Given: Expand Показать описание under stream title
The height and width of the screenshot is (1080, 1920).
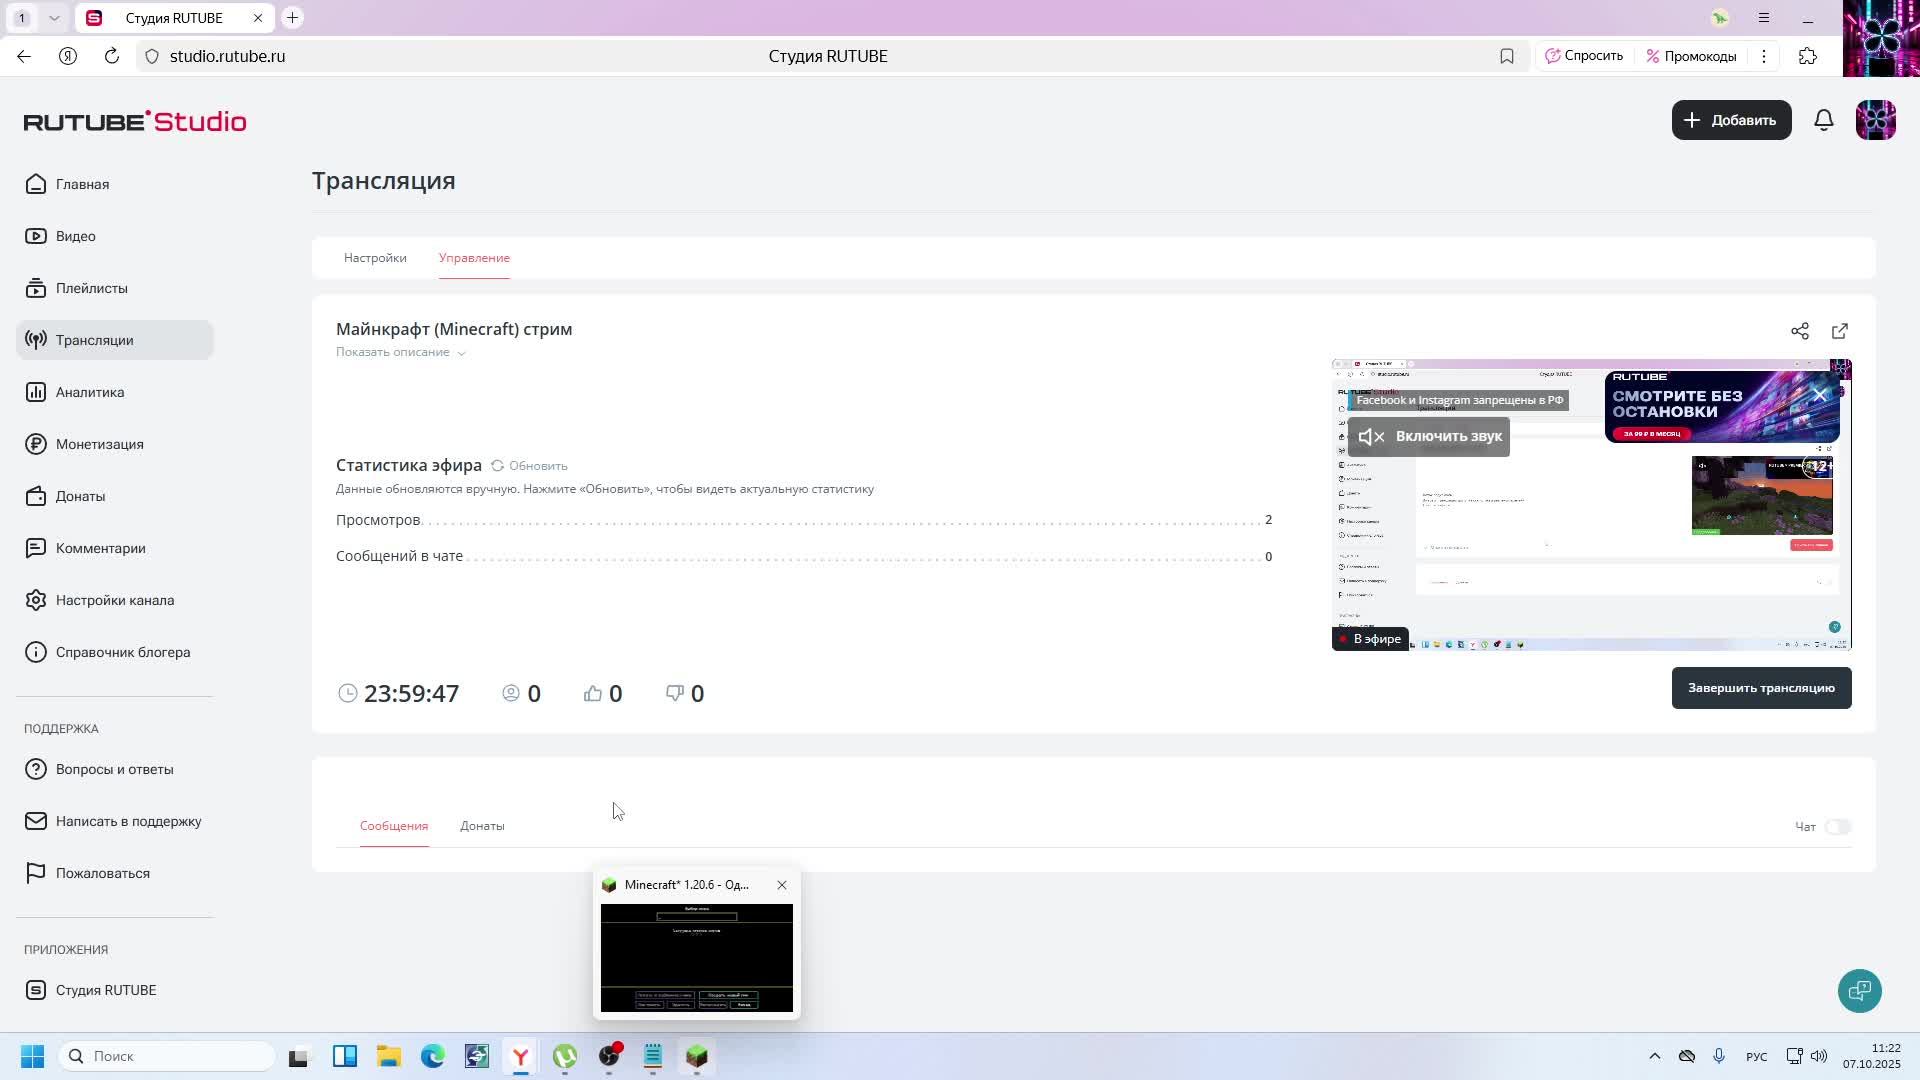Looking at the screenshot, I should pos(400,352).
